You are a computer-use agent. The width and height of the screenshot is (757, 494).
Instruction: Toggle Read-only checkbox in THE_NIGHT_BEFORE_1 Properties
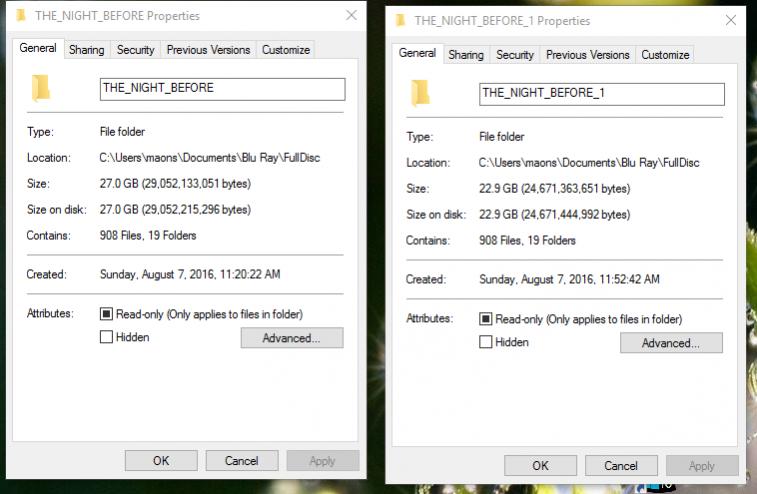[x=486, y=319]
